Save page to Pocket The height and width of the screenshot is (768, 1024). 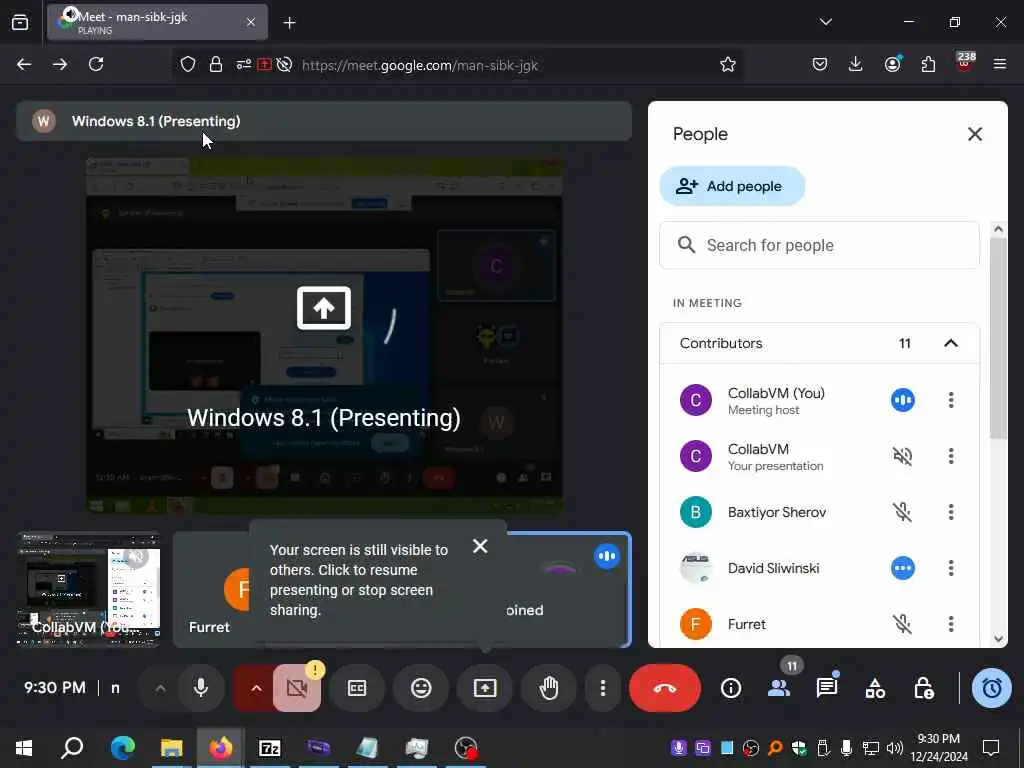pyautogui.click(x=820, y=64)
